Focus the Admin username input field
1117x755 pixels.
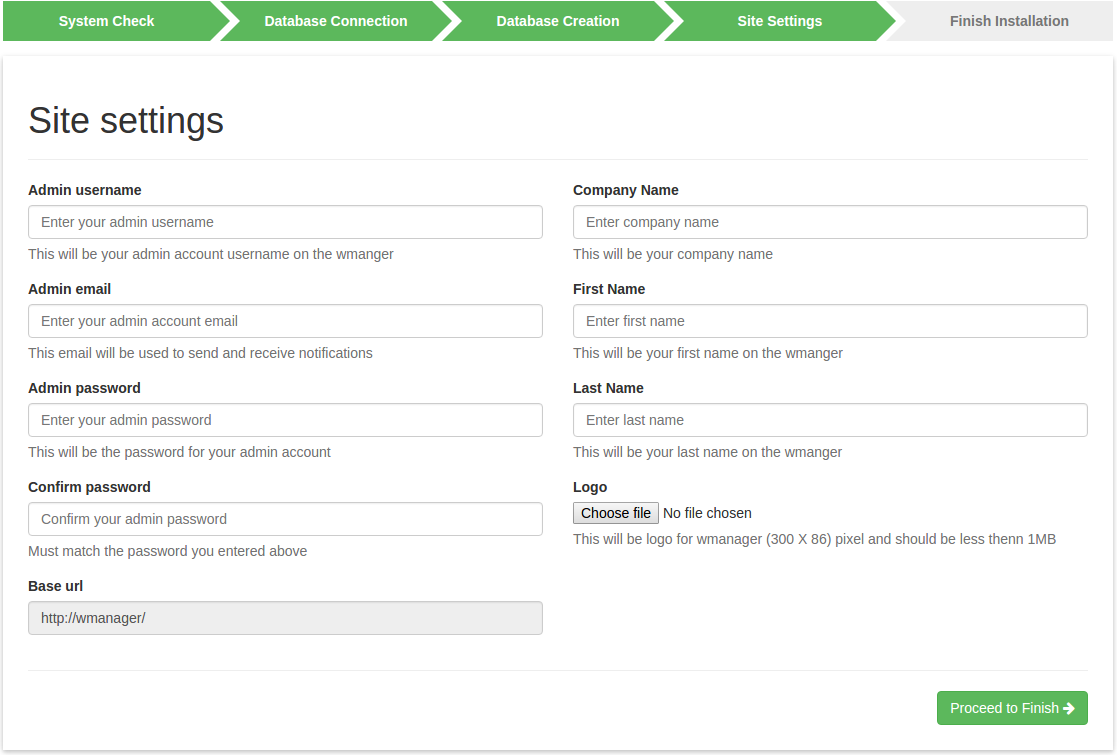(285, 222)
